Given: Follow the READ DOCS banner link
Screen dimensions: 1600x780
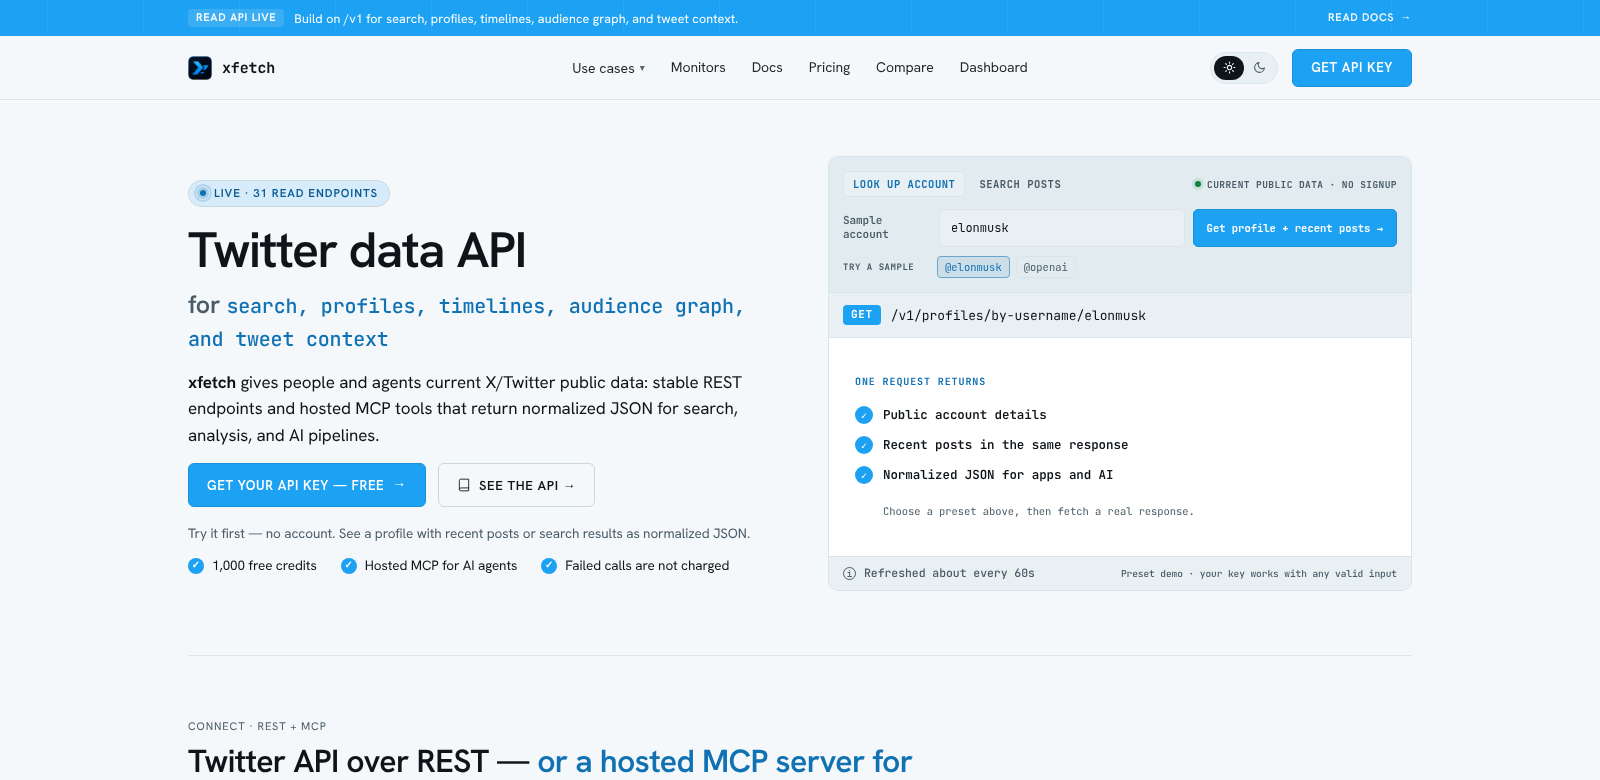Looking at the screenshot, I should (1369, 18).
